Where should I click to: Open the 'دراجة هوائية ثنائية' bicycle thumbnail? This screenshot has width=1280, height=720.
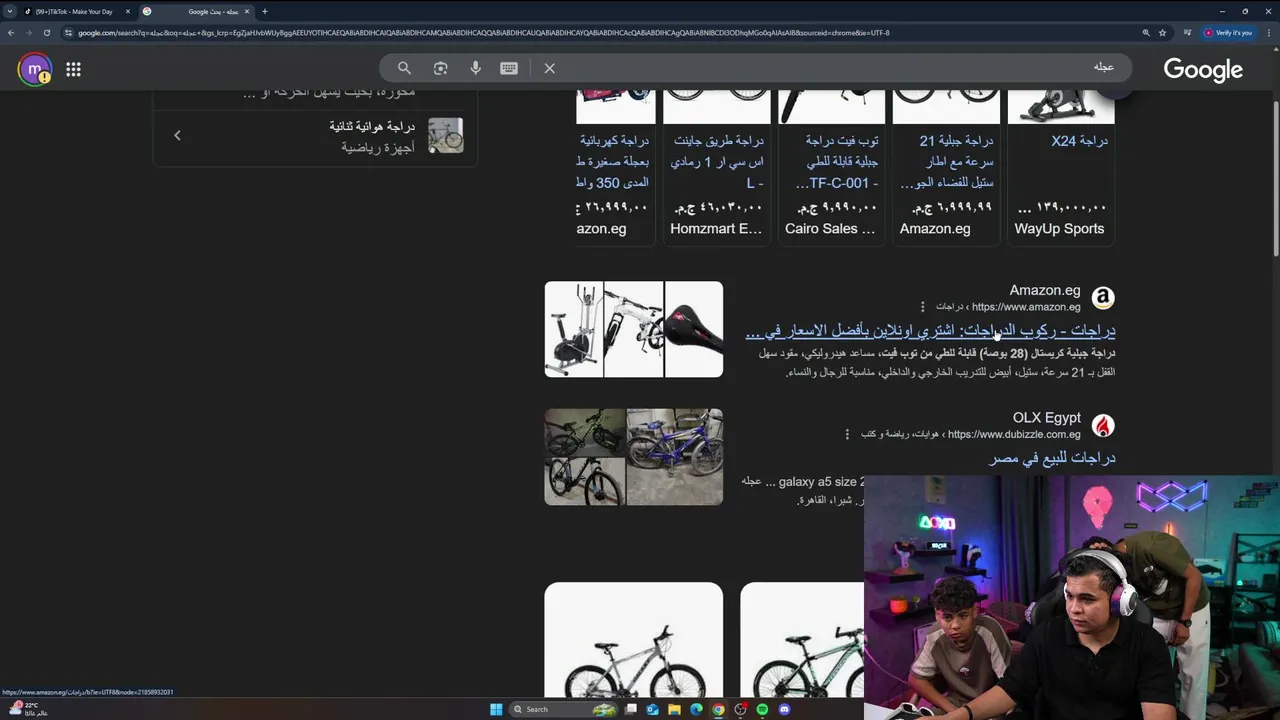445,135
